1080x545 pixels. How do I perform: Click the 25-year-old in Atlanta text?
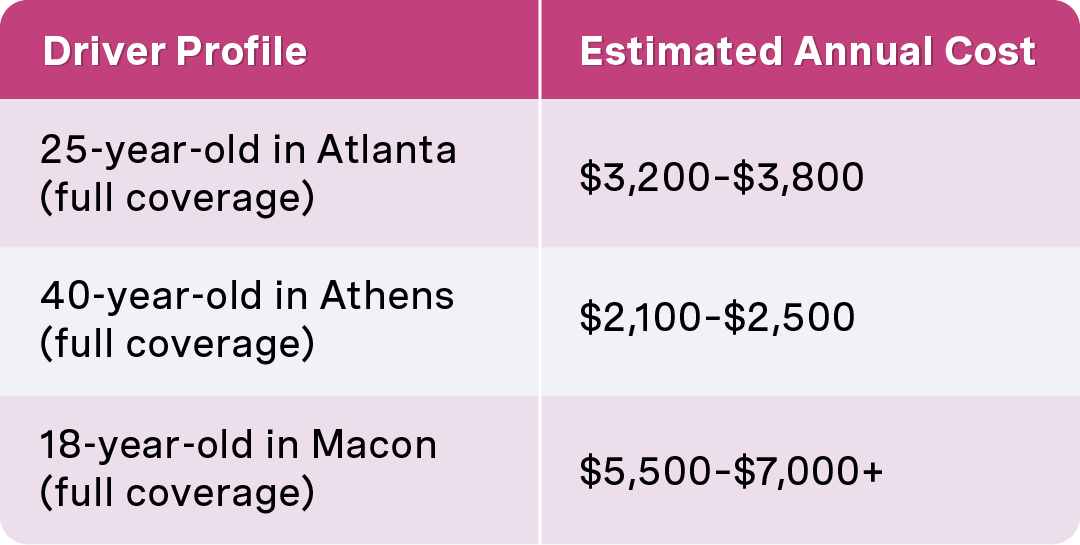point(248,150)
